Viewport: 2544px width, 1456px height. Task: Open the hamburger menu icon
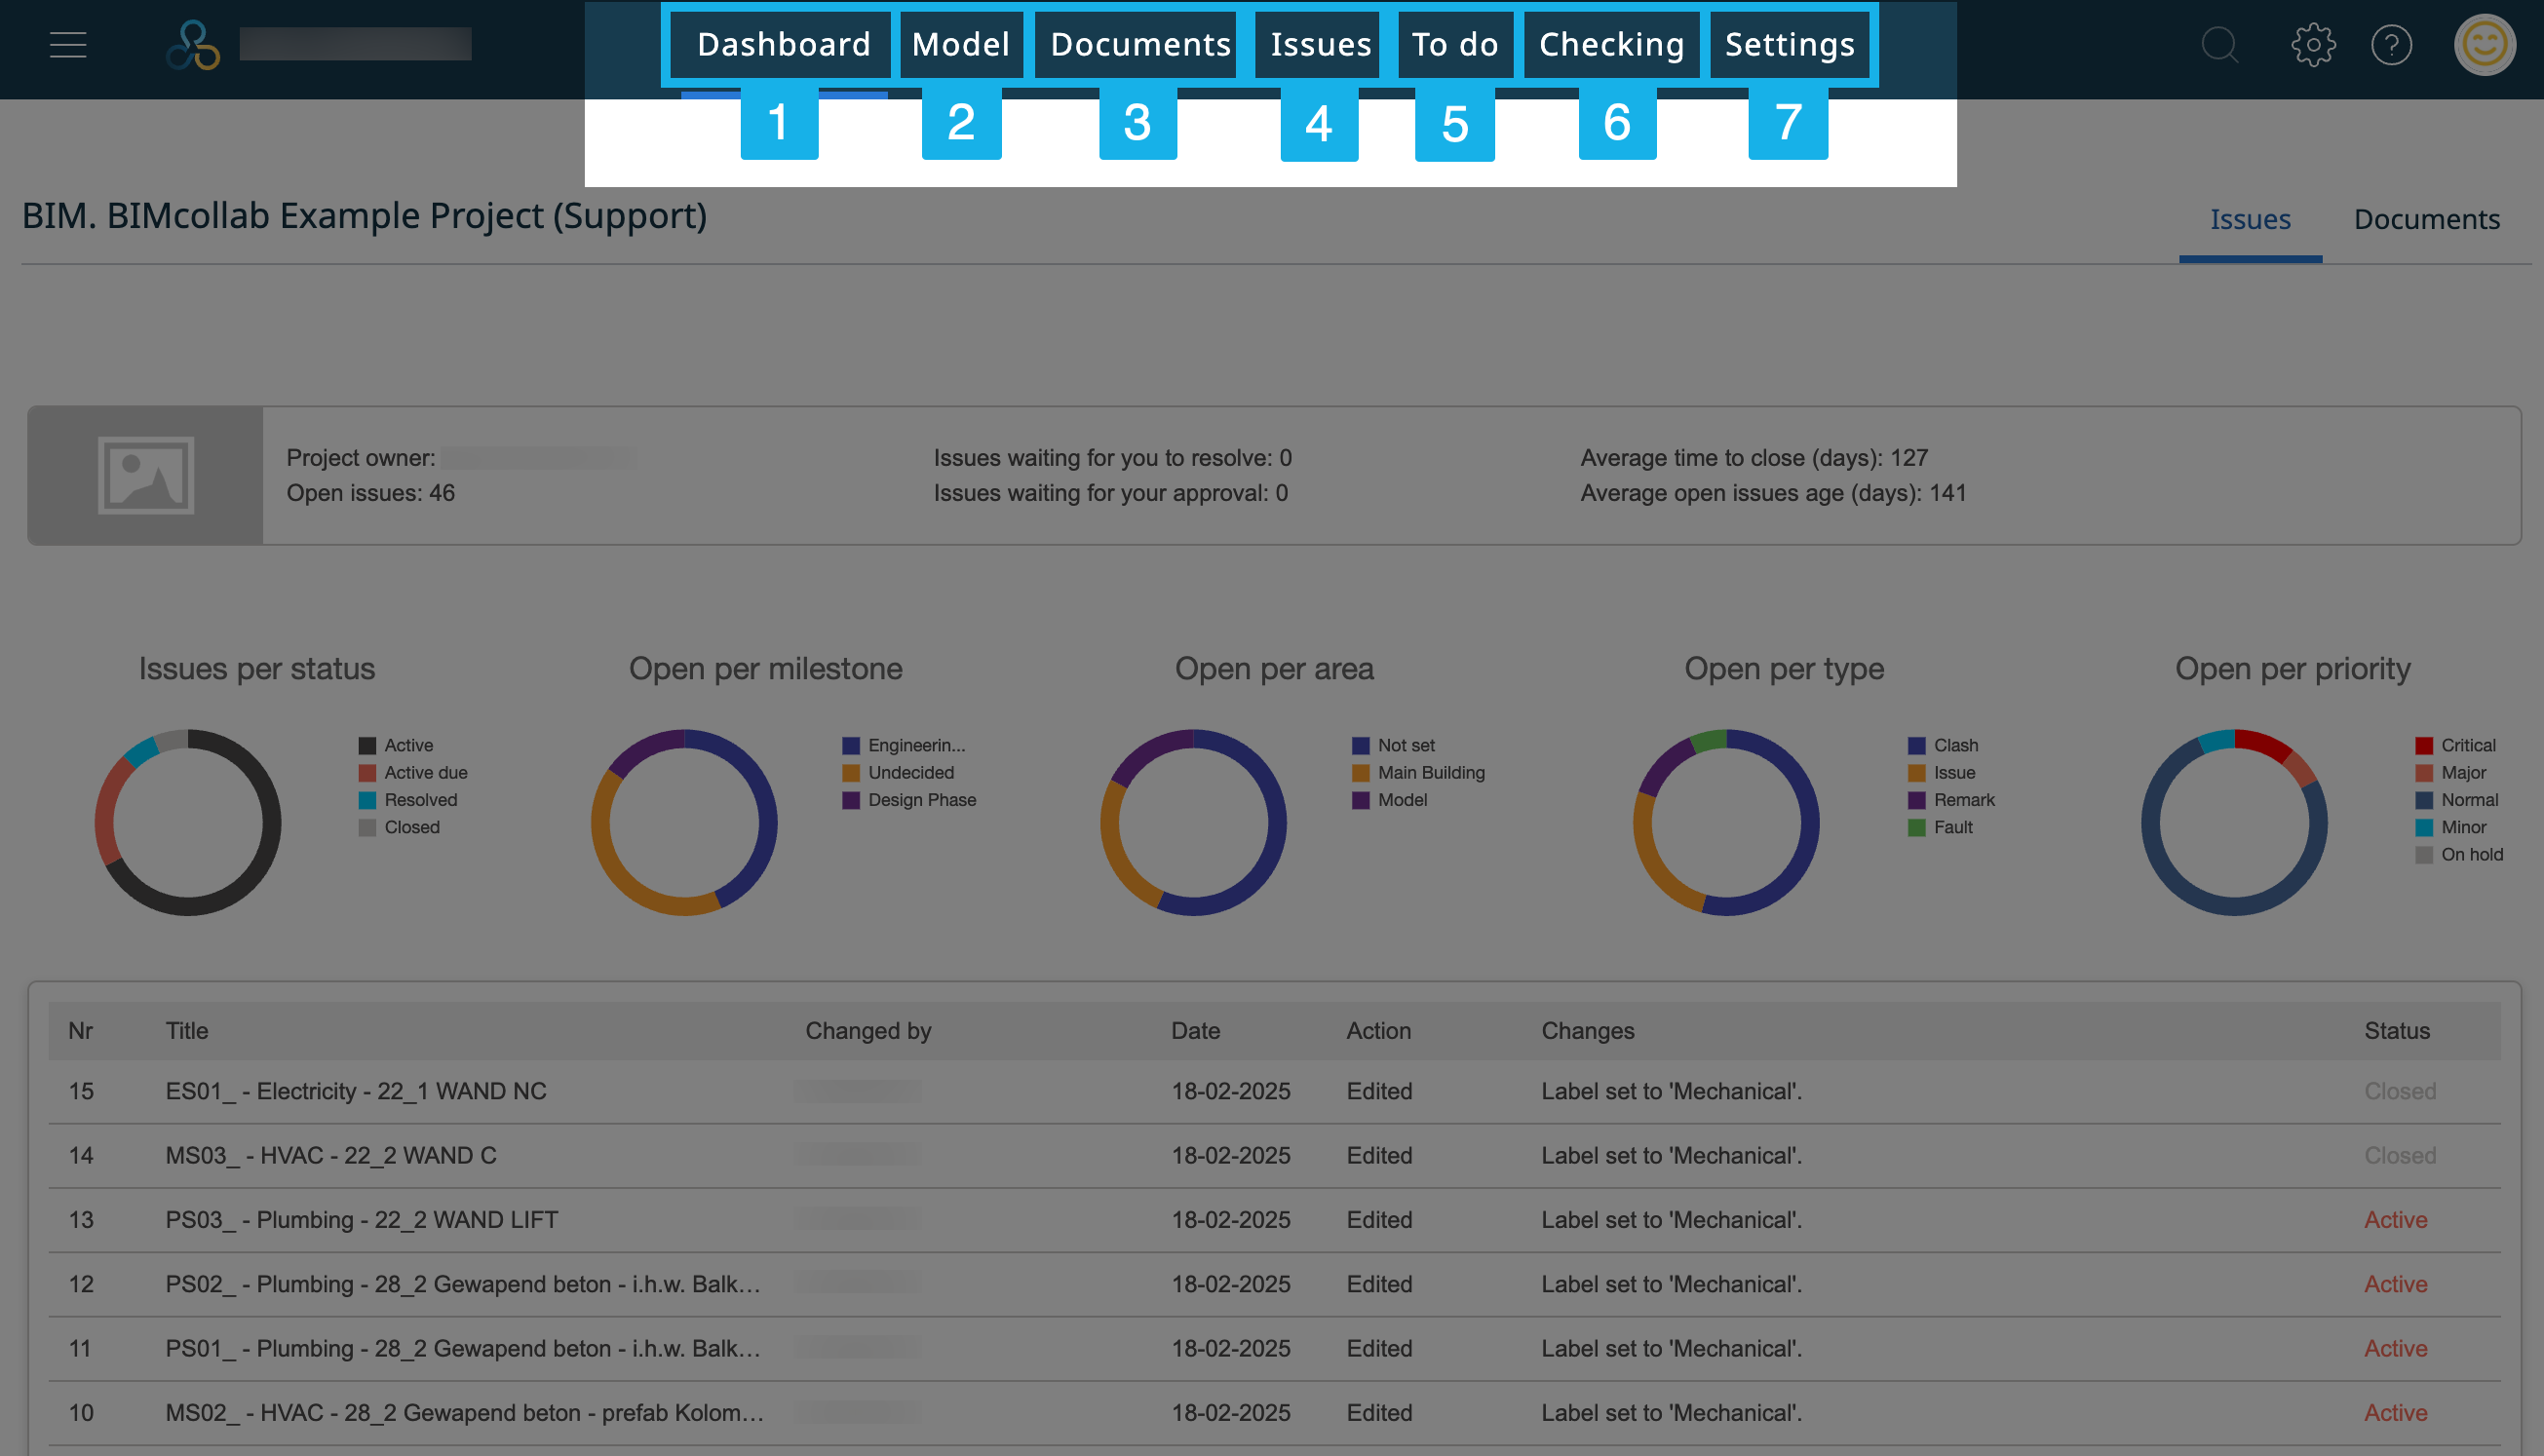tap(68, 45)
